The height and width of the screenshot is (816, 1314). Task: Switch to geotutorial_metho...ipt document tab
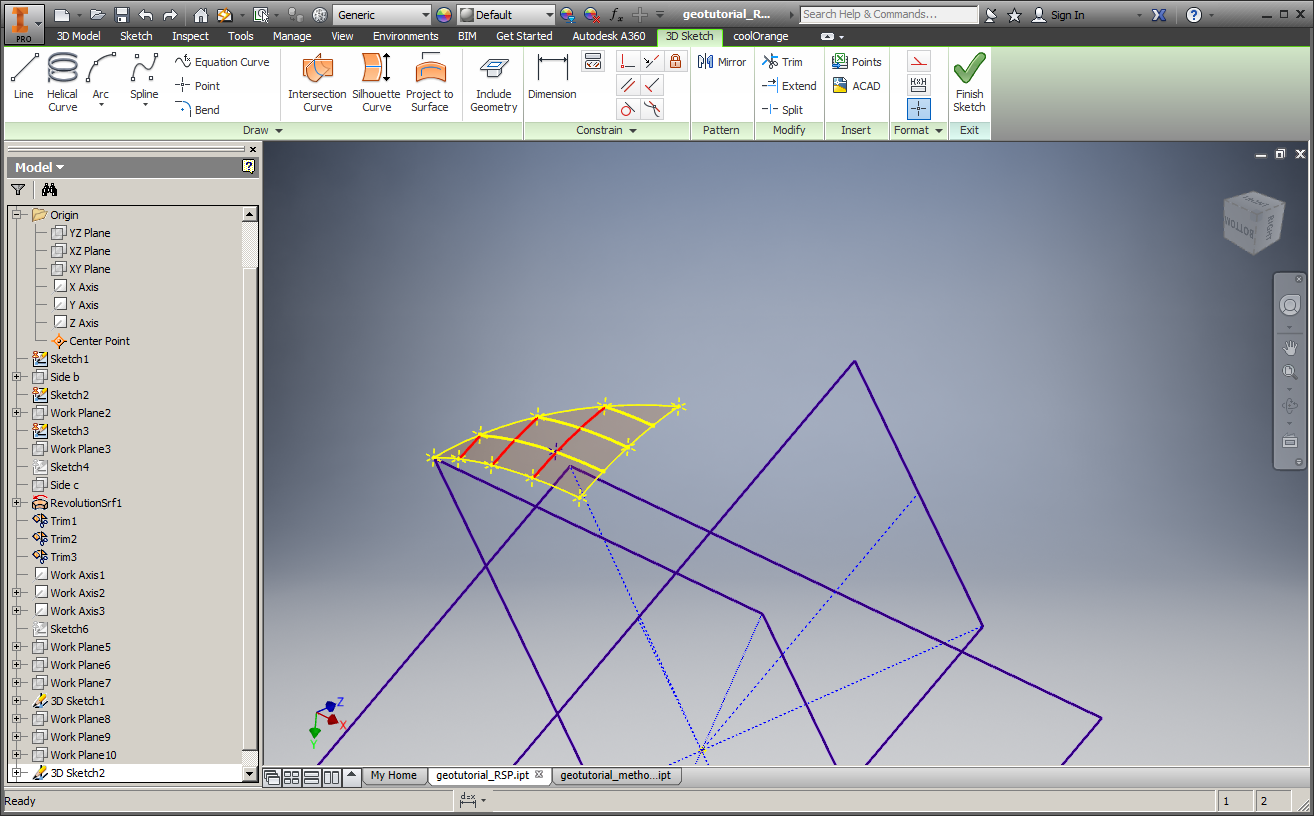(x=615, y=775)
